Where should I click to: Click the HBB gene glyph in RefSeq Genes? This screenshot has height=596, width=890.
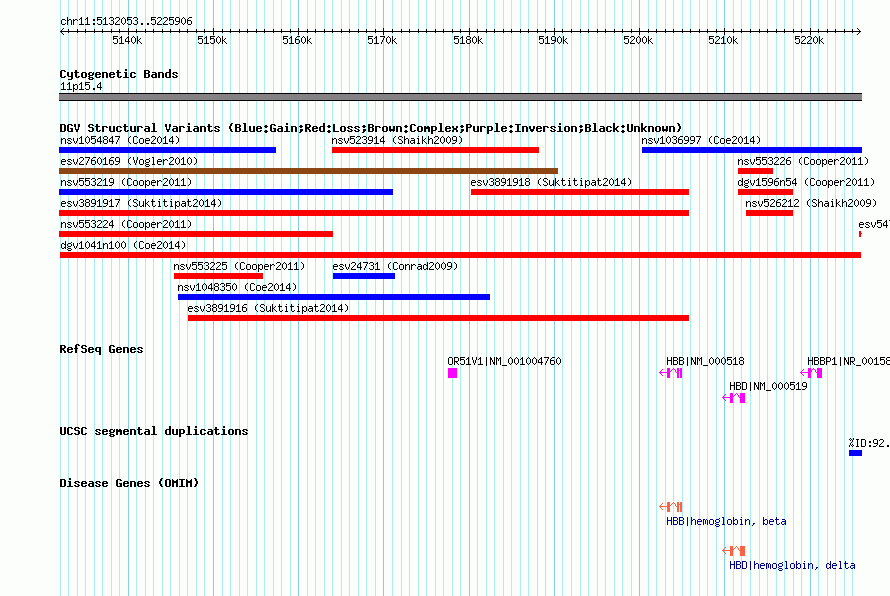point(671,373)
